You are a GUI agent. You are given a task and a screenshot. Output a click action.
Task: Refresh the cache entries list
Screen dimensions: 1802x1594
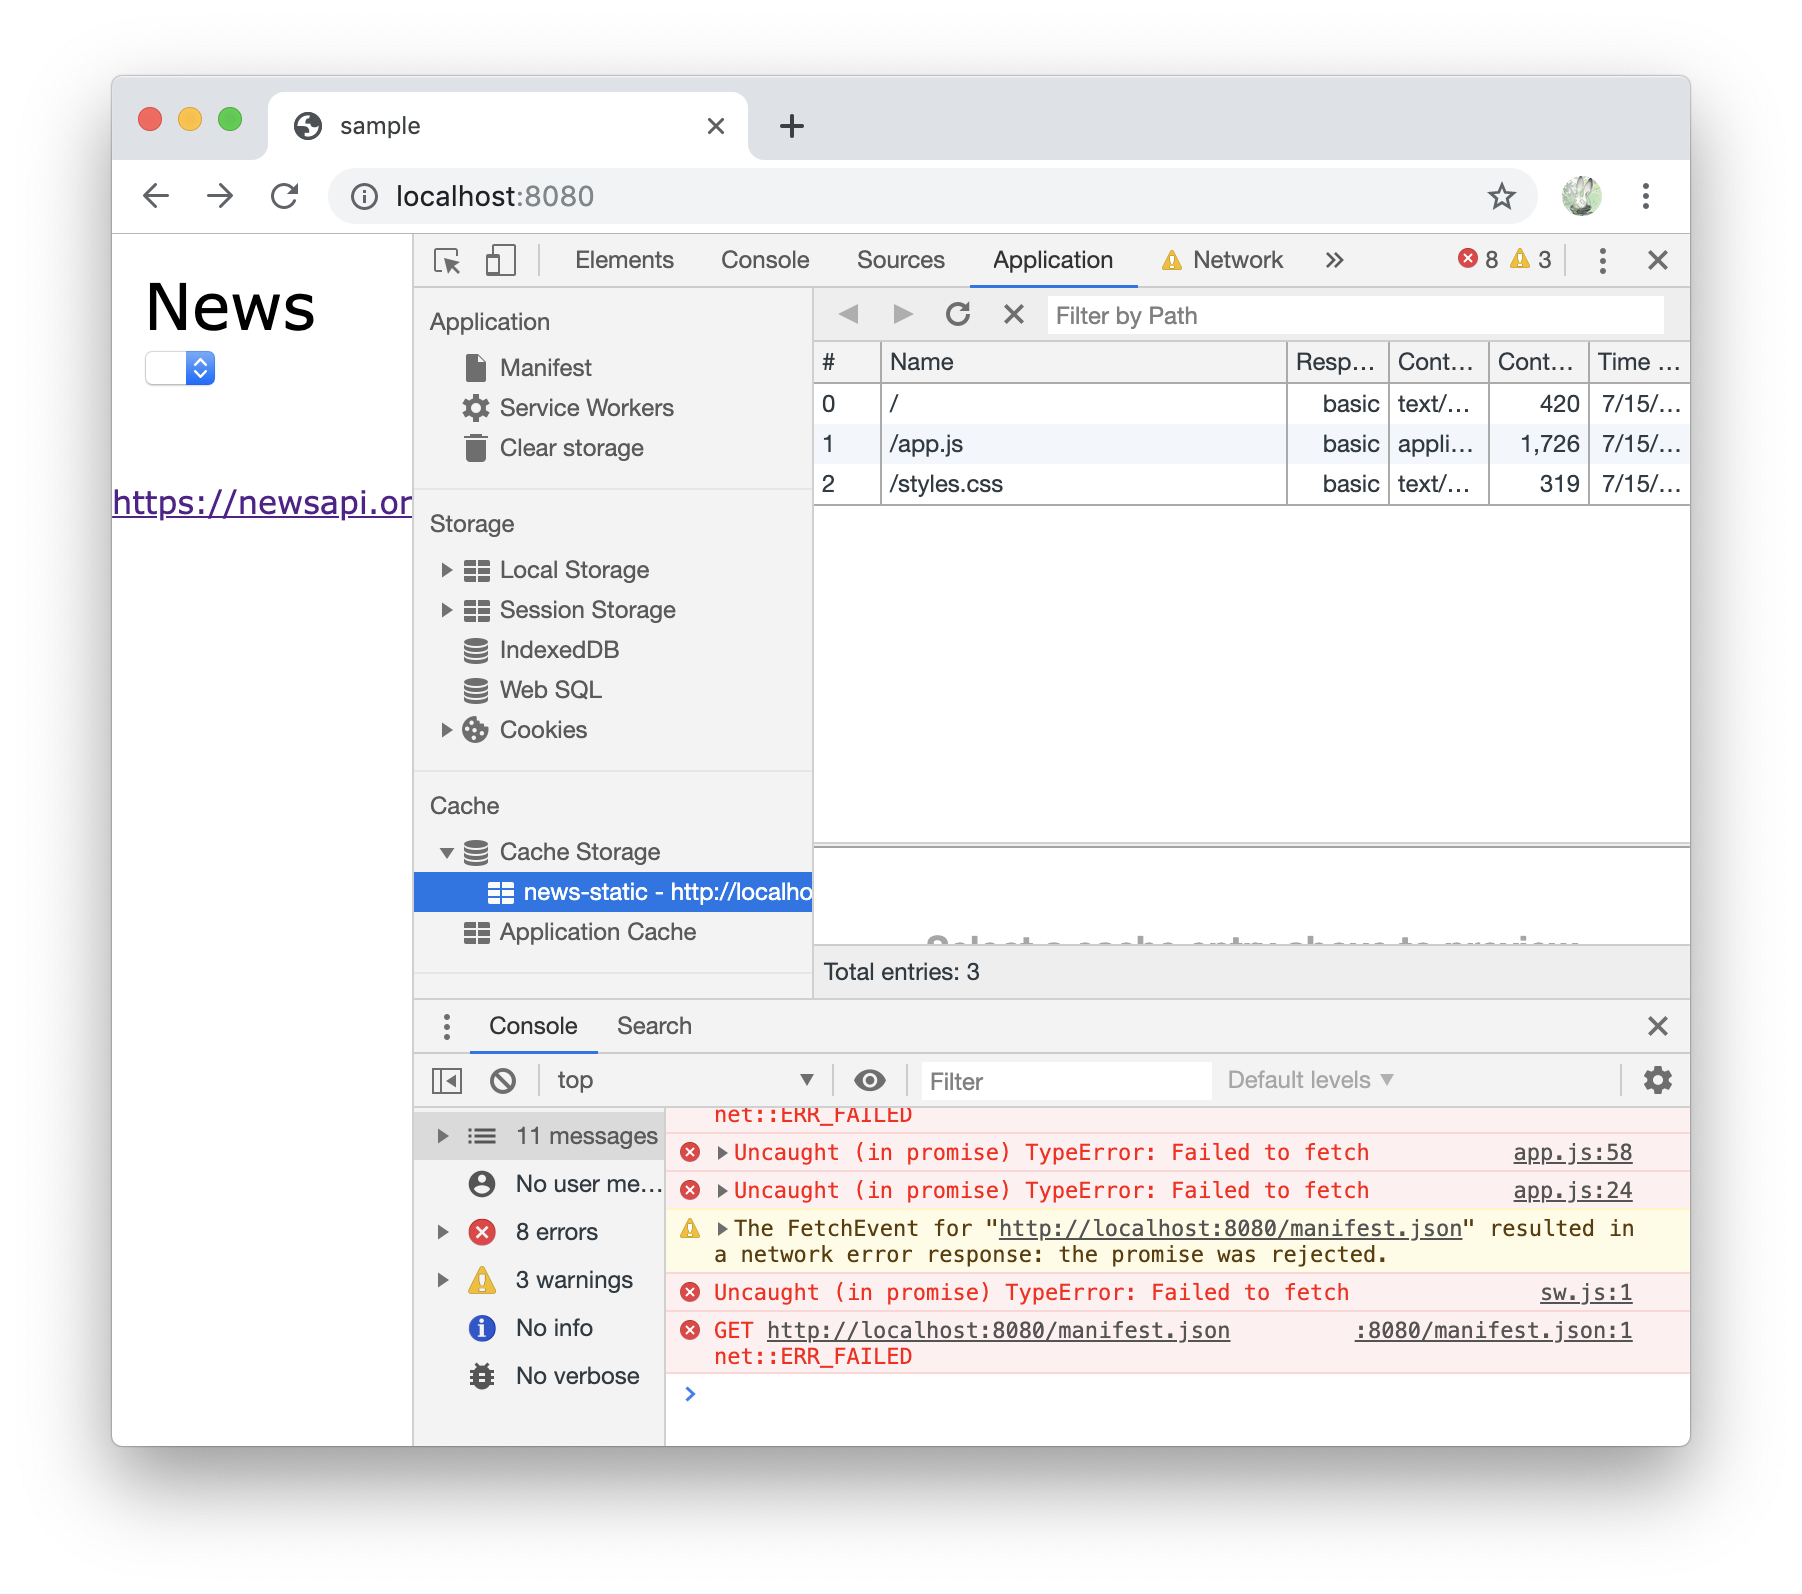click(x=958, y=314)
